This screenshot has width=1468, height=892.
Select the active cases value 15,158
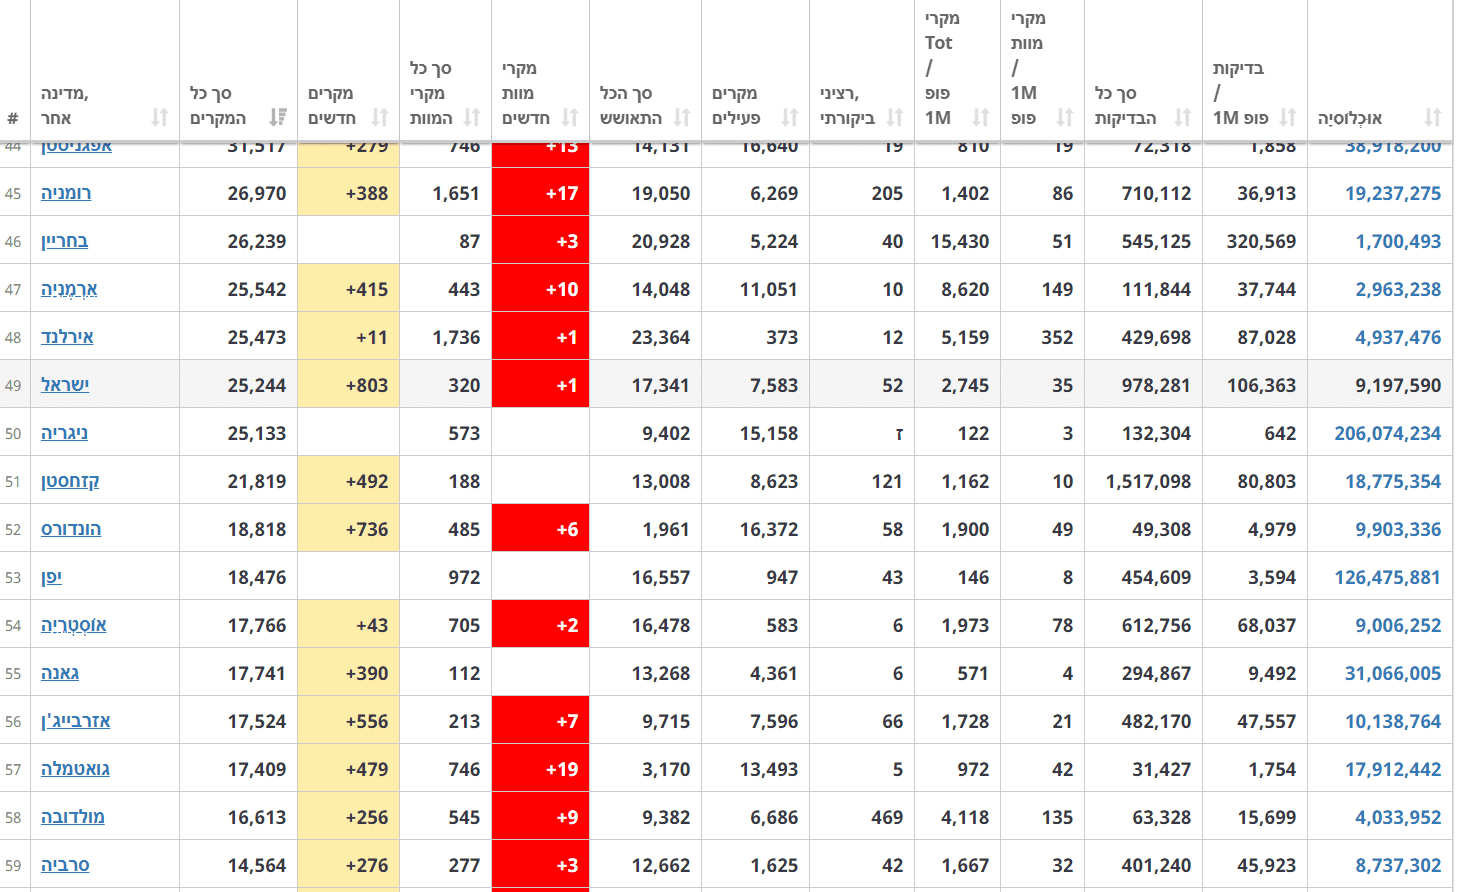(769, 433)
